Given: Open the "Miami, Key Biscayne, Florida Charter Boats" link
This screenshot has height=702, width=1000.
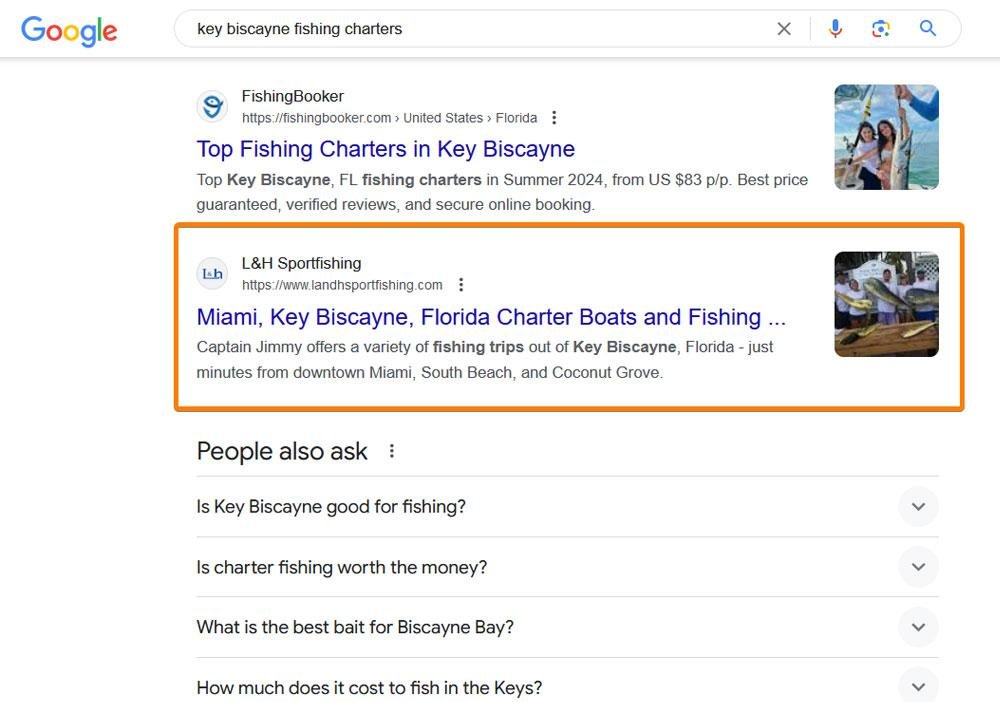Looking at the screenshot, I should click(491, 317).
